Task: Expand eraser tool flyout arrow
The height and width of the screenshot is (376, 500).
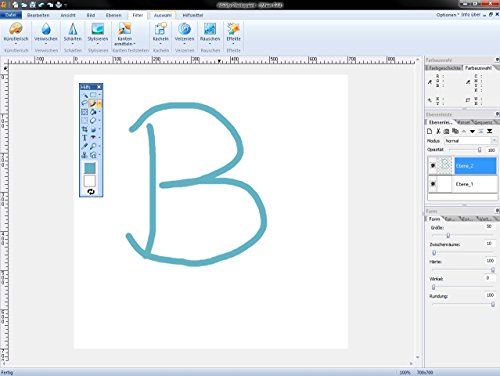Action: point(99,120)
